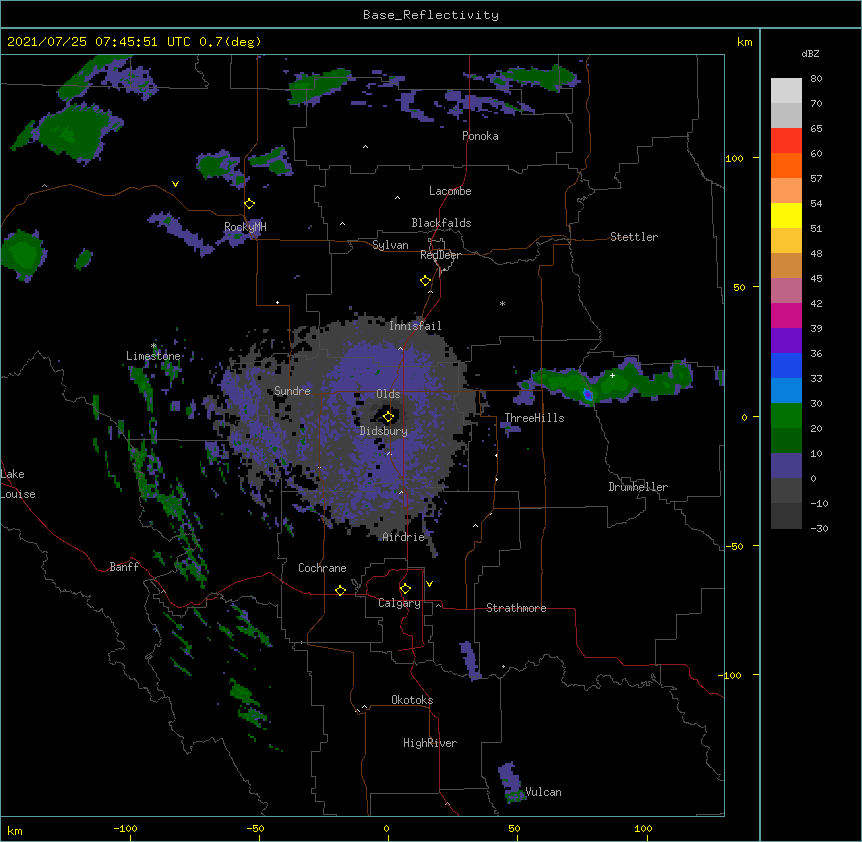This screenshot has height=842, width=862.
Task: Select the dark orange swatch below the red one
Action: (786, 165)
